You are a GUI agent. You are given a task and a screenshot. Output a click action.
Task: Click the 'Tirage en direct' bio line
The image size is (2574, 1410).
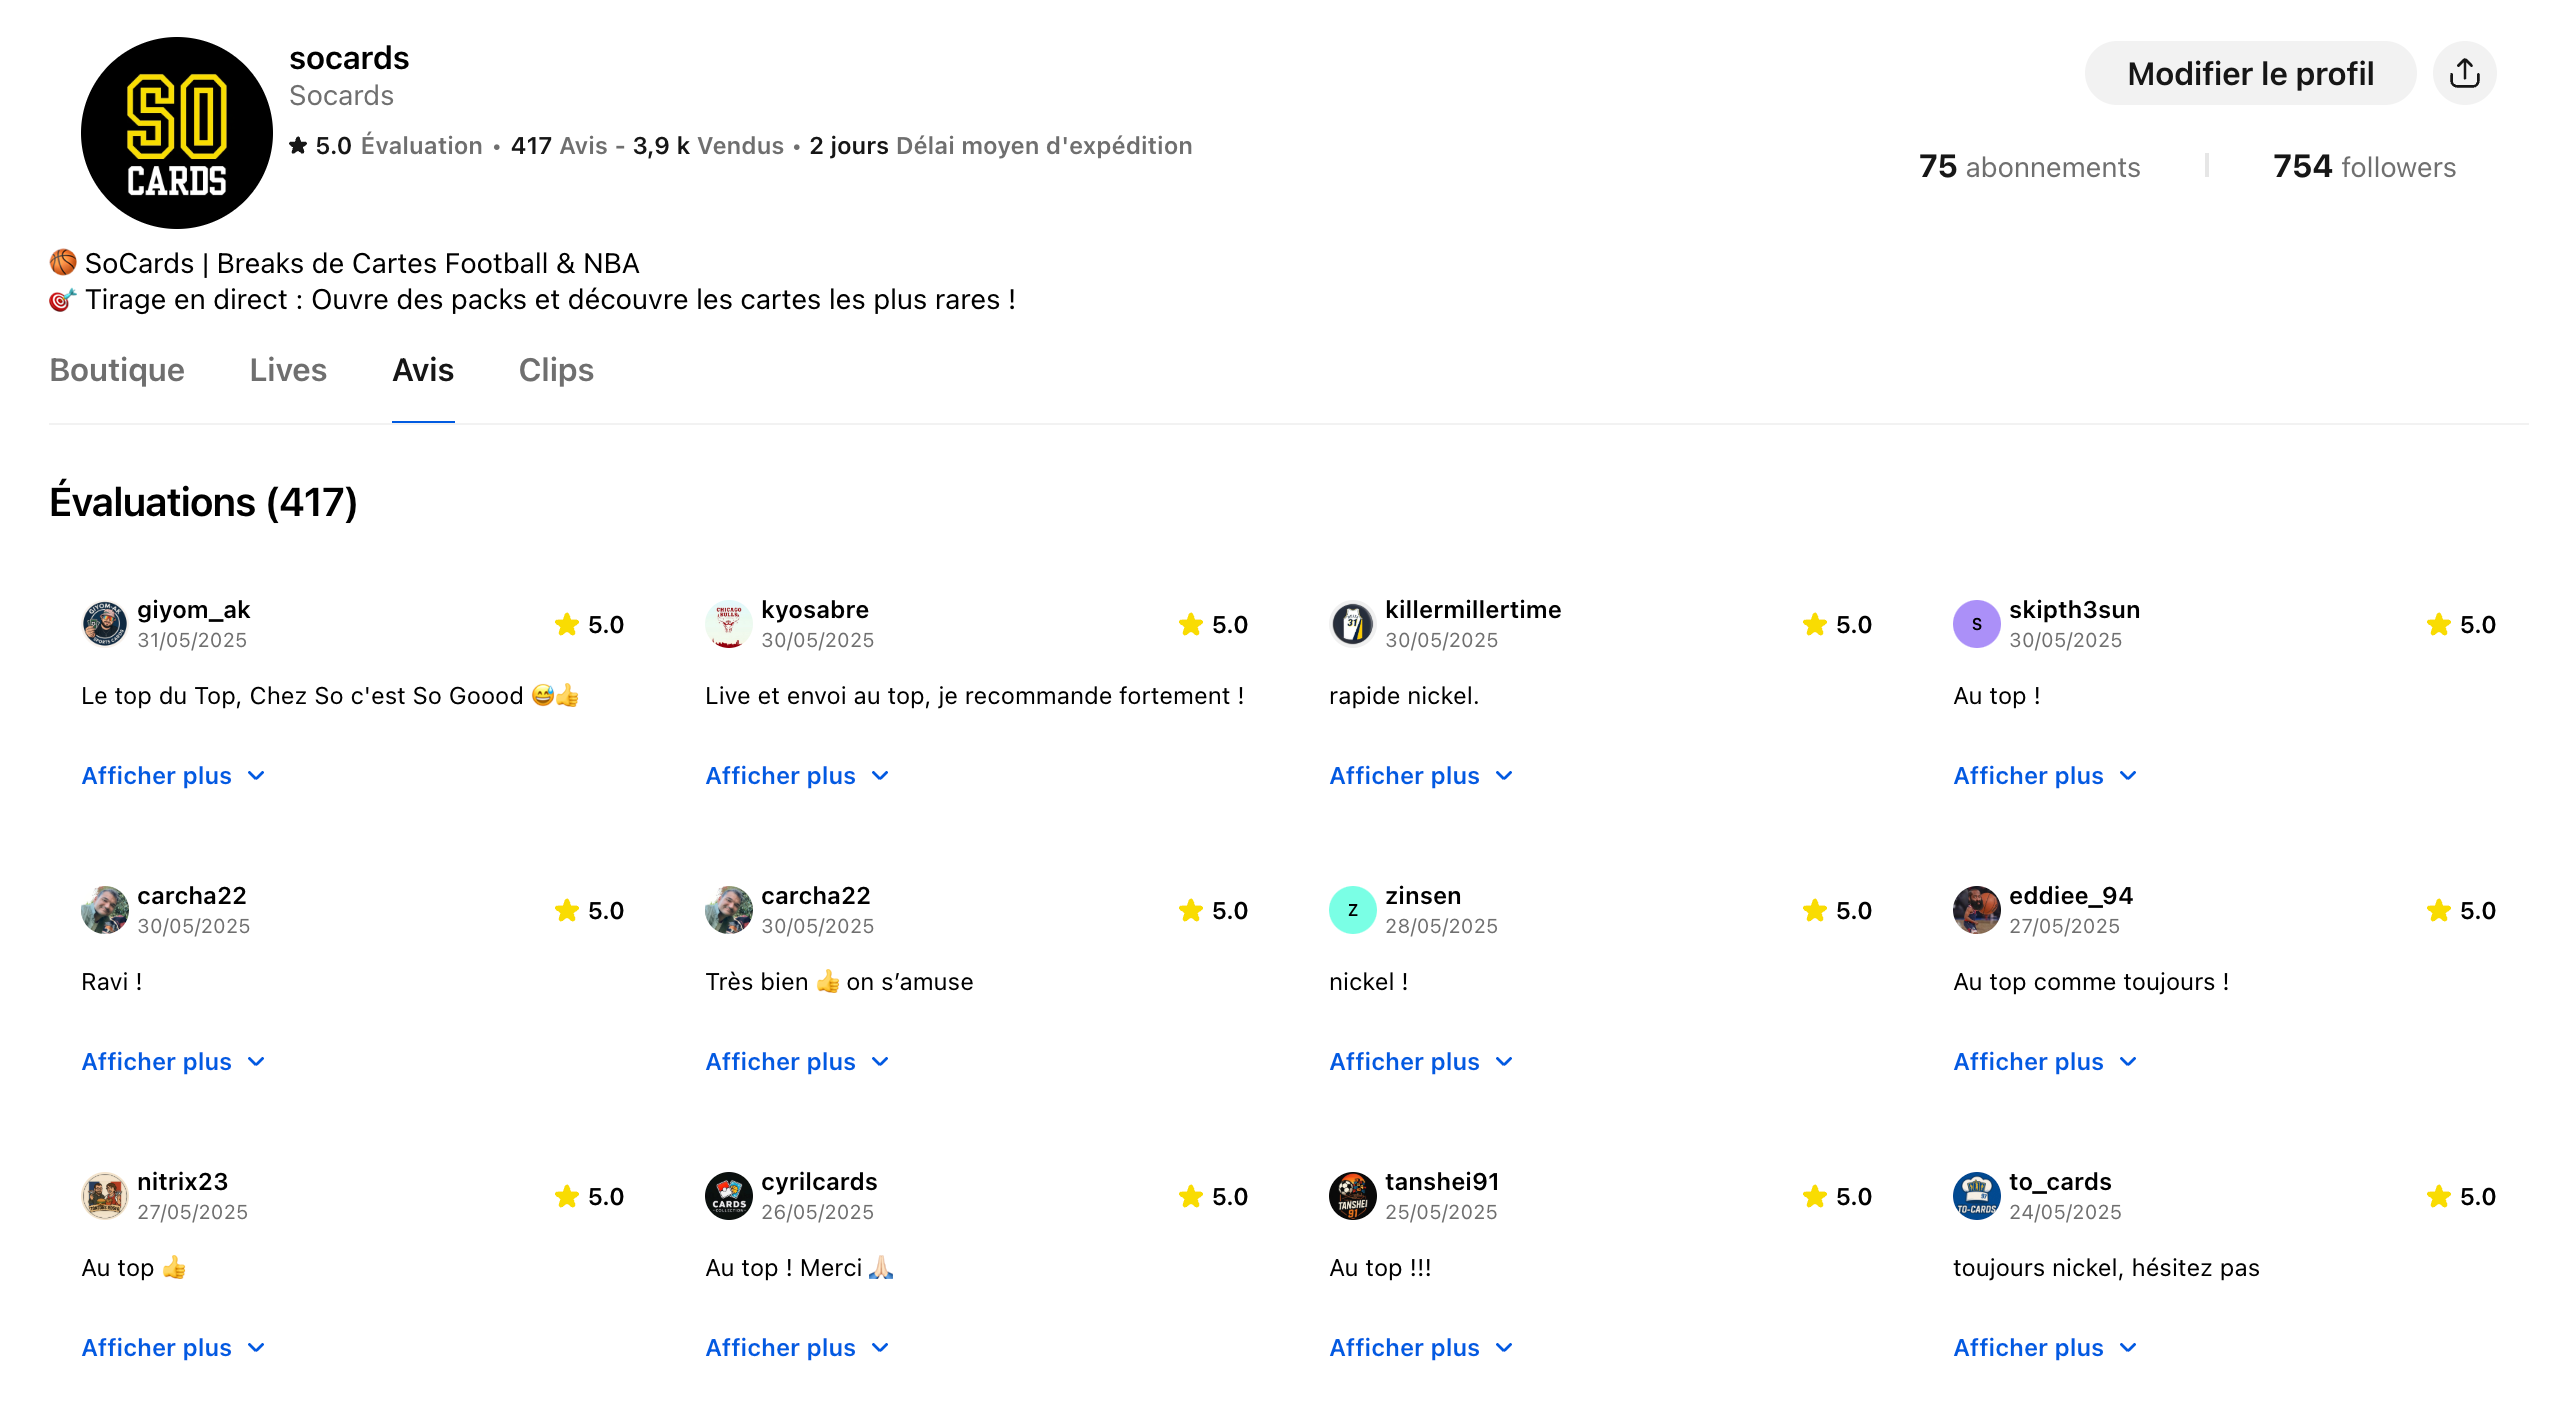coord(533,300)
